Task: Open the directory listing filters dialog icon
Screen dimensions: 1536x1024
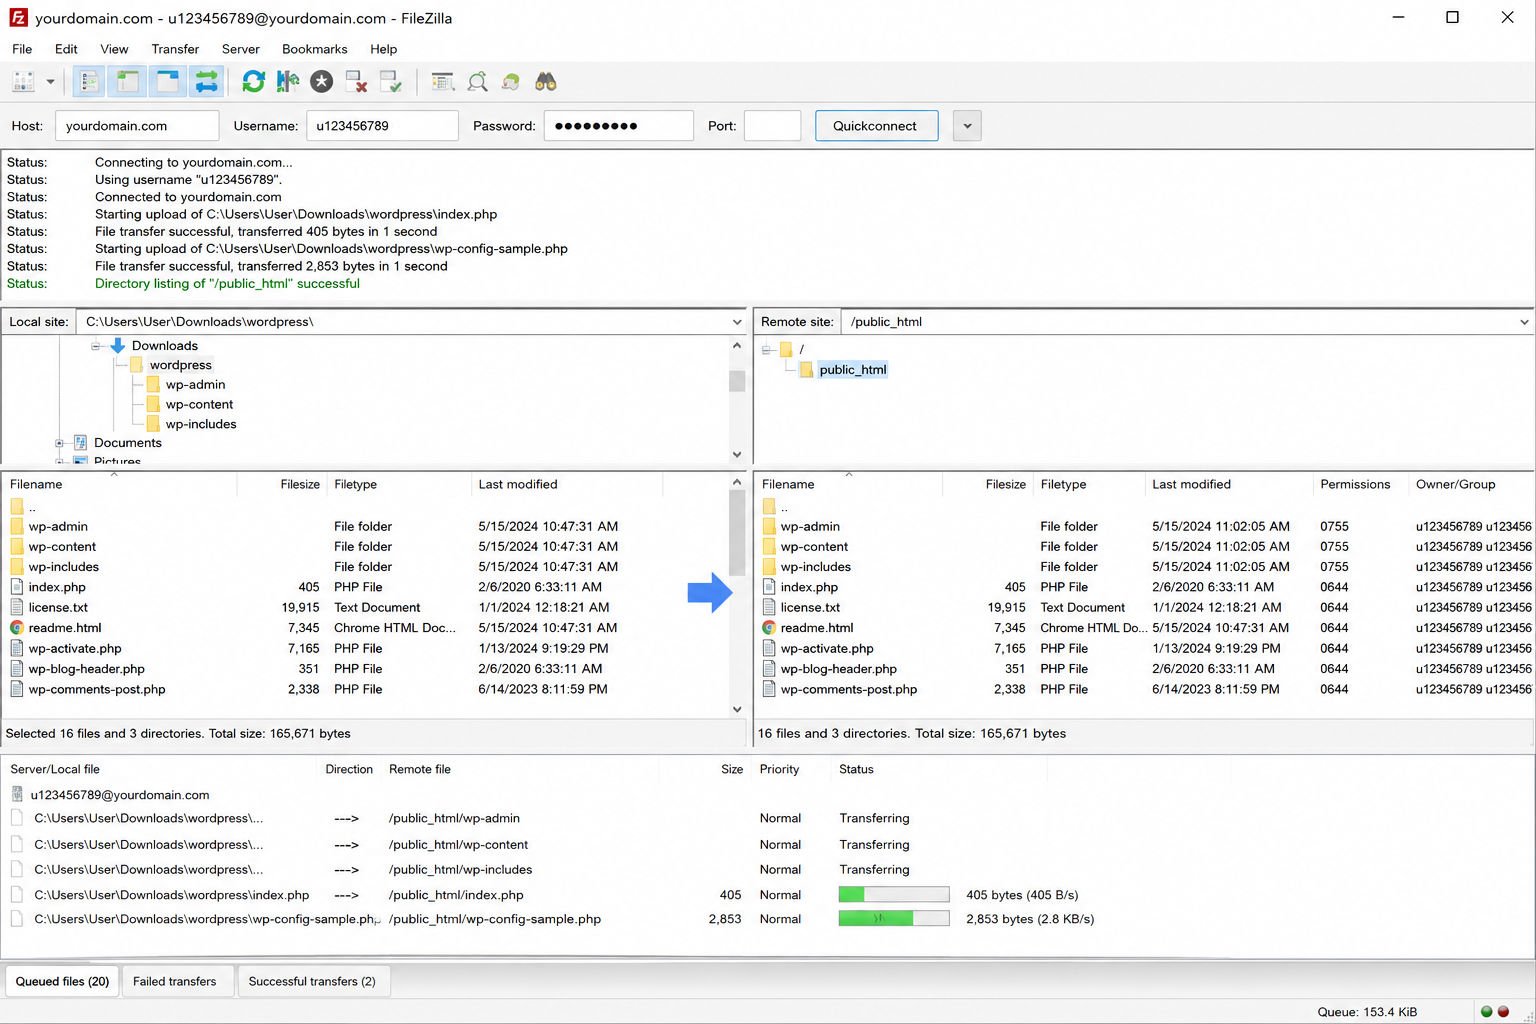Action: pyautogui.click(x=443, y=82)
